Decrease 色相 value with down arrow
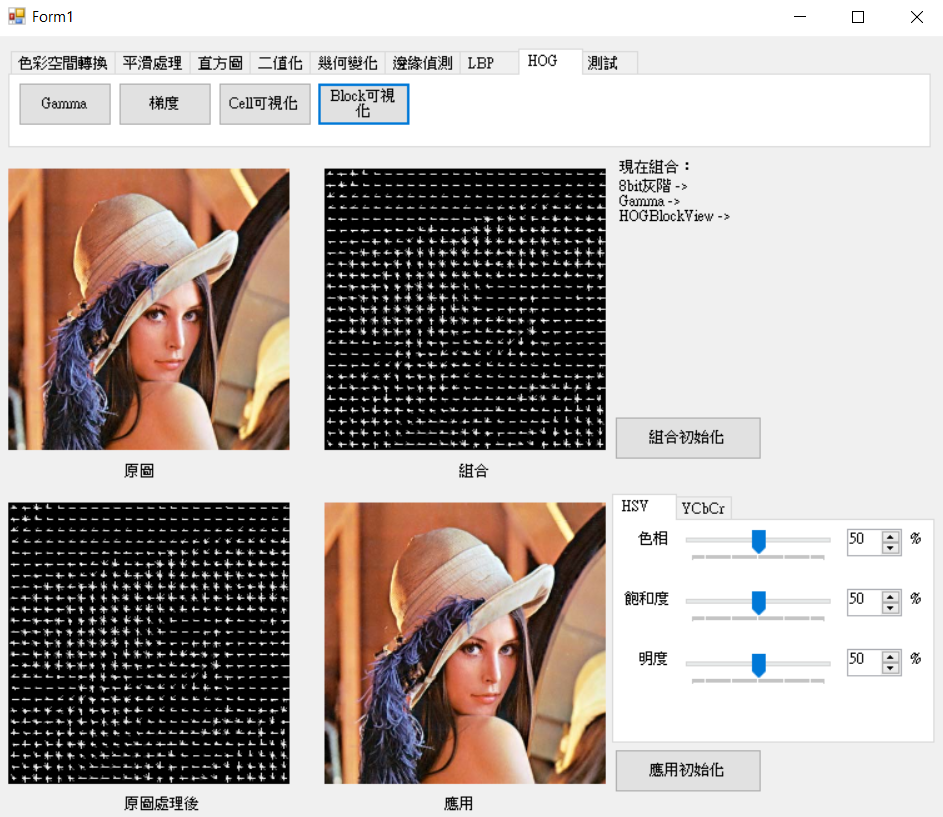Screen dimensions: 943x817 tap(891, 547)
